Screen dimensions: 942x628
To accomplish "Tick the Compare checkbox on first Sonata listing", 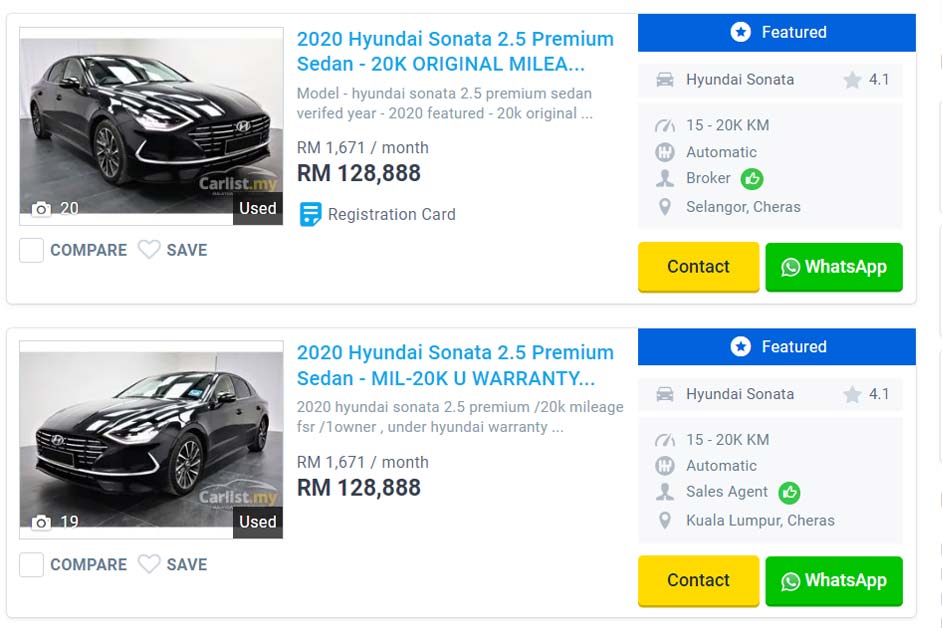I will tap(32, 250).
